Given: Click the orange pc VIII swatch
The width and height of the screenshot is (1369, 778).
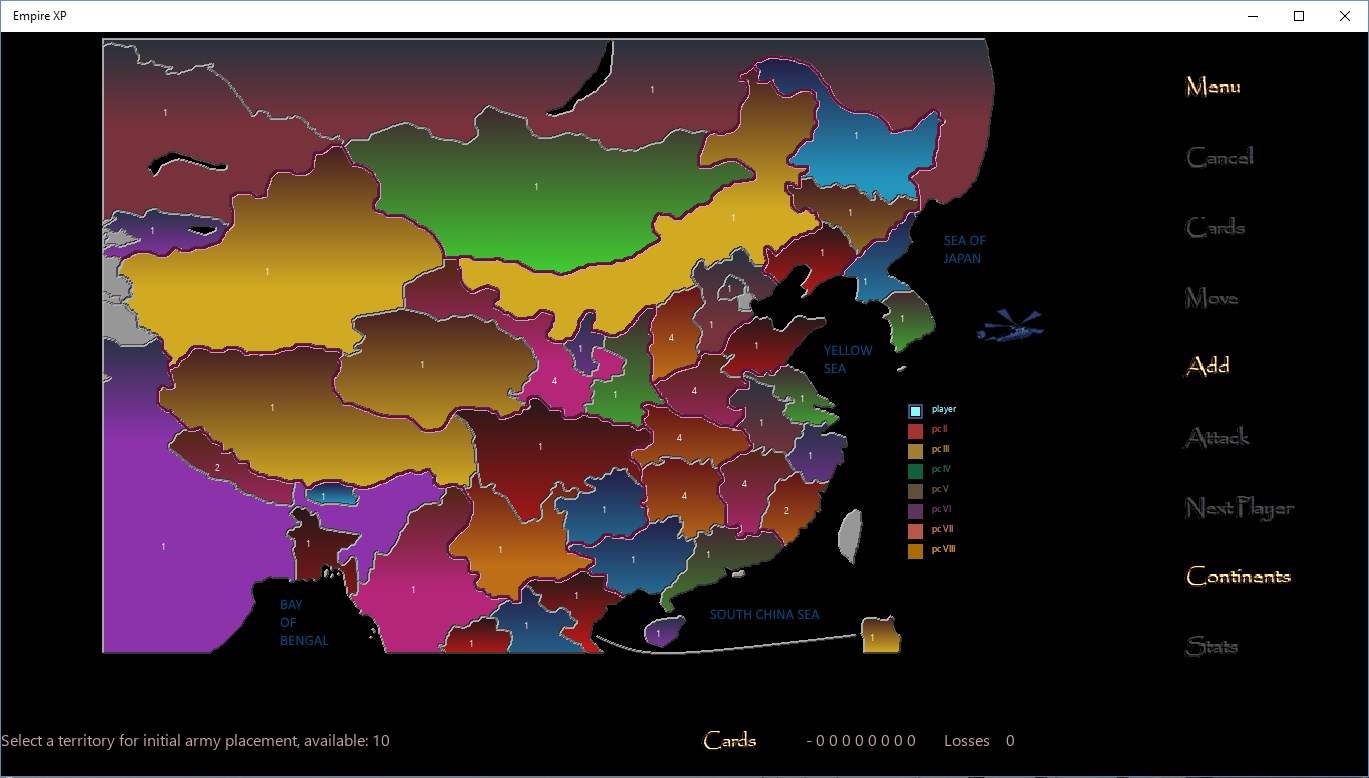Looking at the screenshot, I should point(915,551).
